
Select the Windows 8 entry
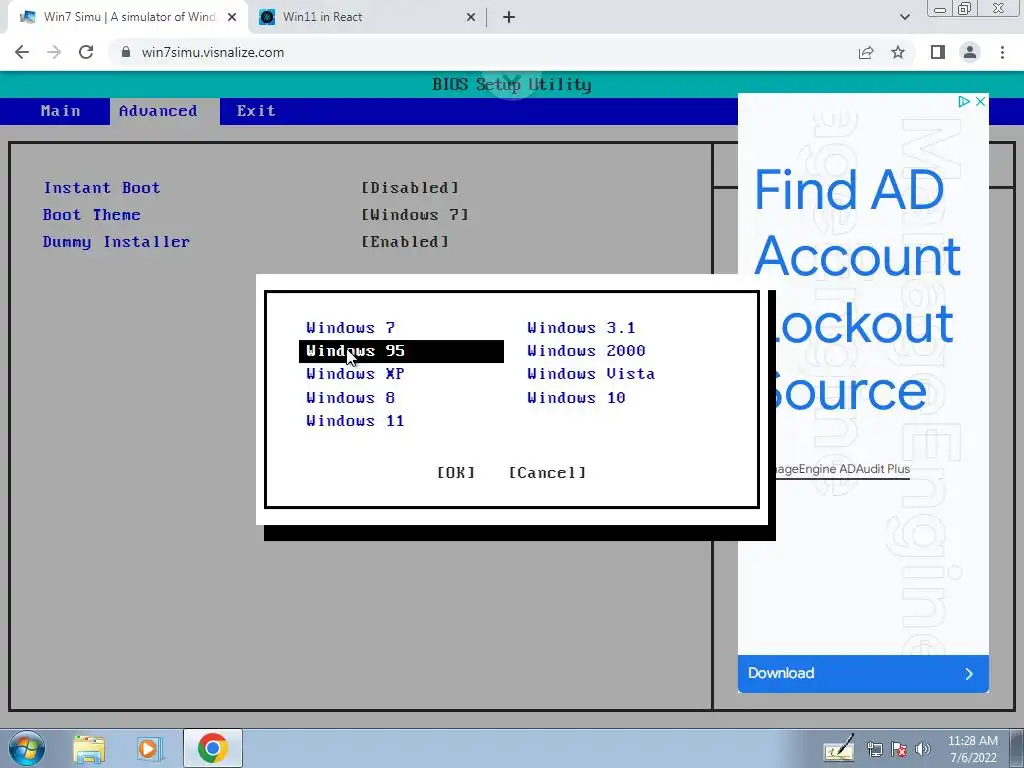[351, 398]
